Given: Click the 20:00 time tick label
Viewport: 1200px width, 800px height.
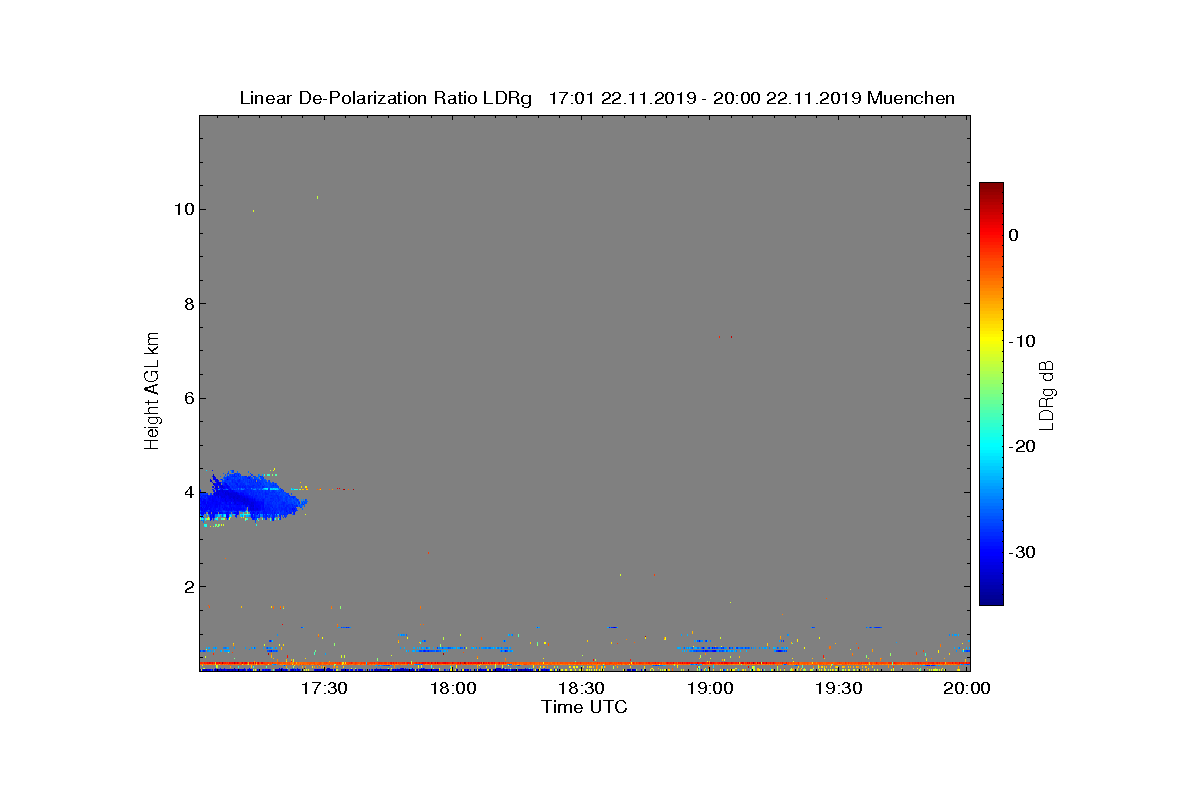Looking at the screenshot, I should click(967, 688).
